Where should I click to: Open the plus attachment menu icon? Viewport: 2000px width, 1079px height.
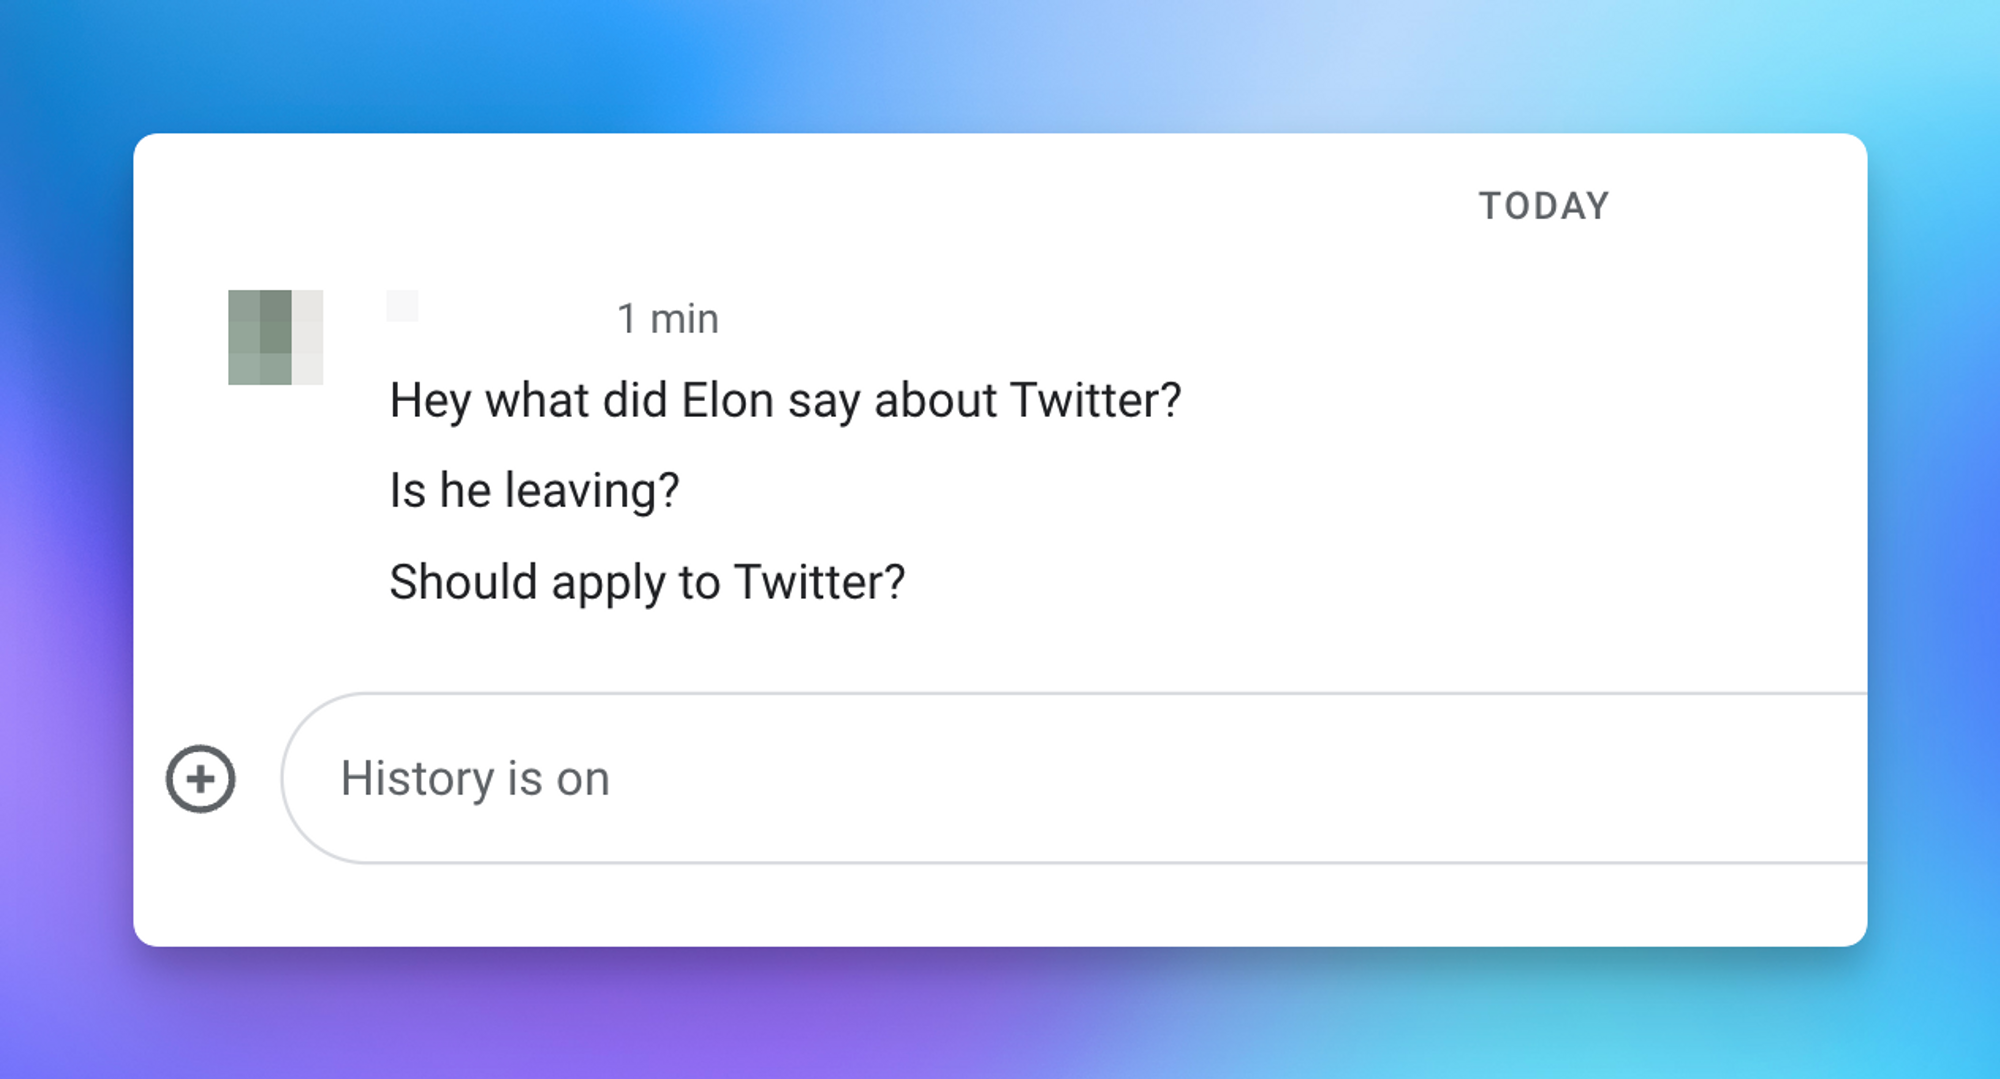[200, 779]
